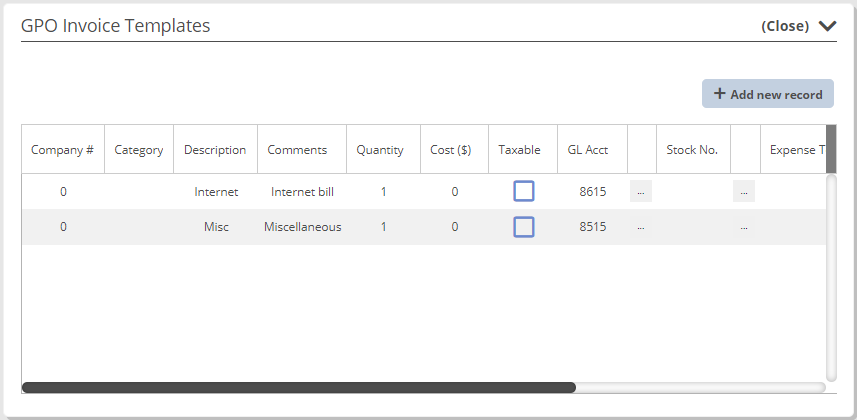Sort by Description column header

coord(215,150)
